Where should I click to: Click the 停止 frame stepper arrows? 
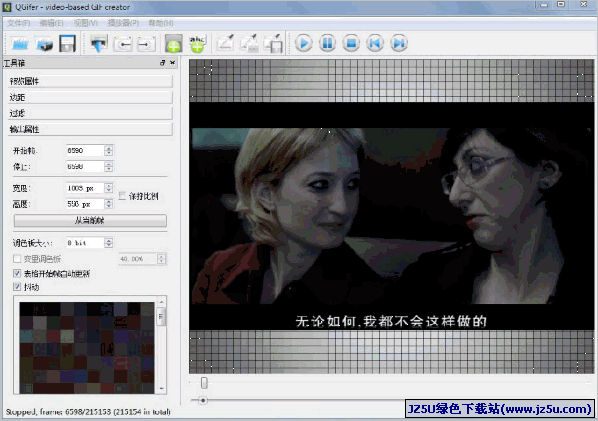109,167
